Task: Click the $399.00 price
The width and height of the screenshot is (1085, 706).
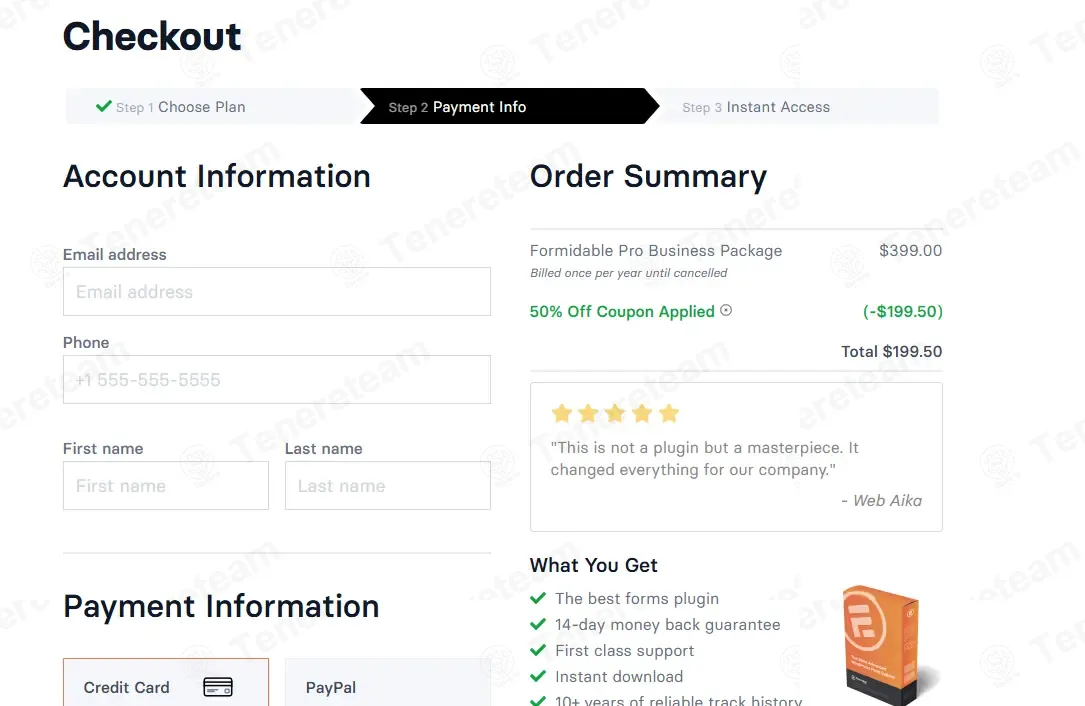Action: 911,251
